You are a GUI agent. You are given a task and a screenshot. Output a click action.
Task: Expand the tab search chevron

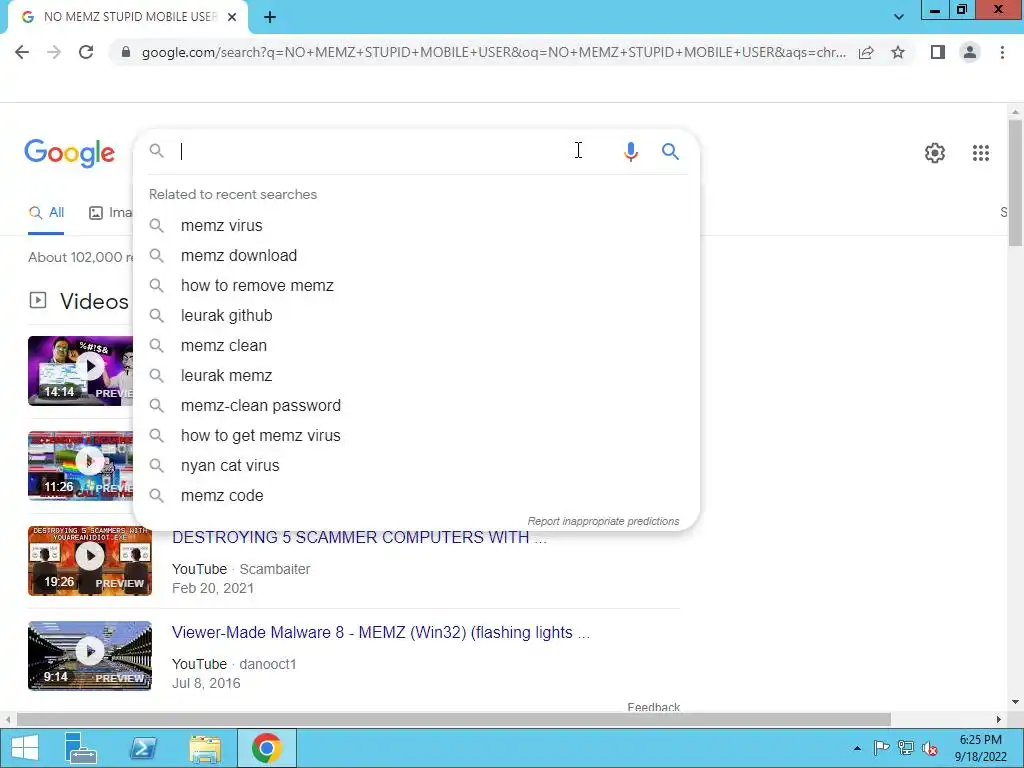pyautogui.click(x=899, y=17)
